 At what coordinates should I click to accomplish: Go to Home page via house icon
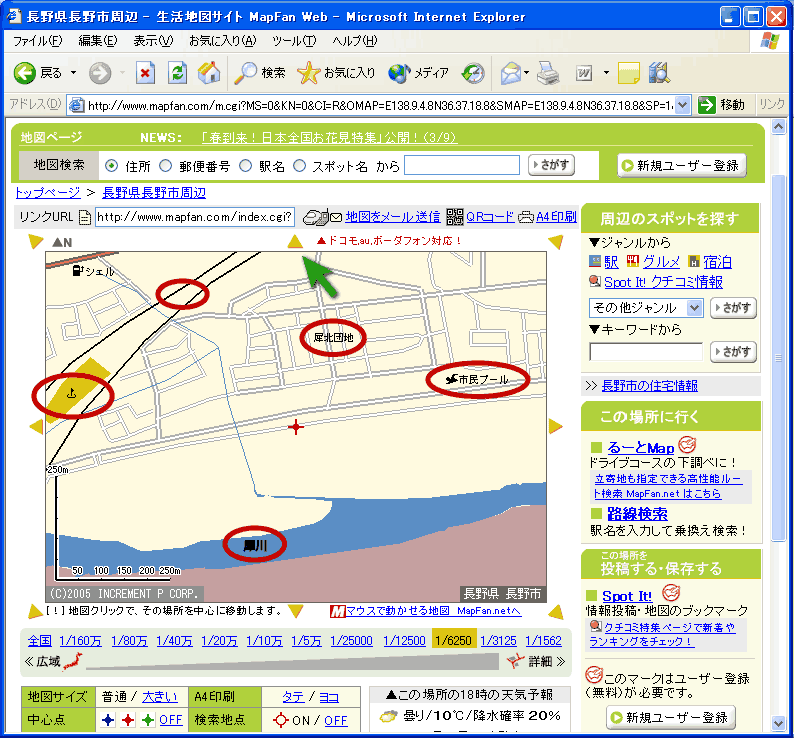[209, 73]
